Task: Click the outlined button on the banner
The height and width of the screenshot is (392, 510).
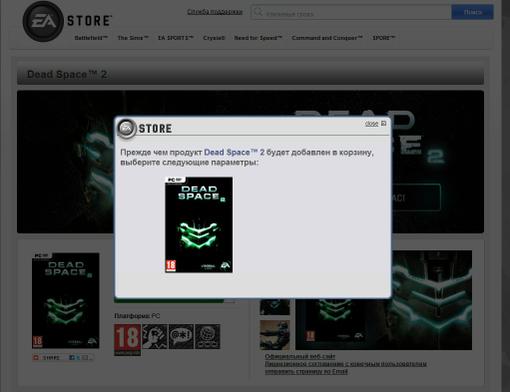Action: click(x=416, y=197)
